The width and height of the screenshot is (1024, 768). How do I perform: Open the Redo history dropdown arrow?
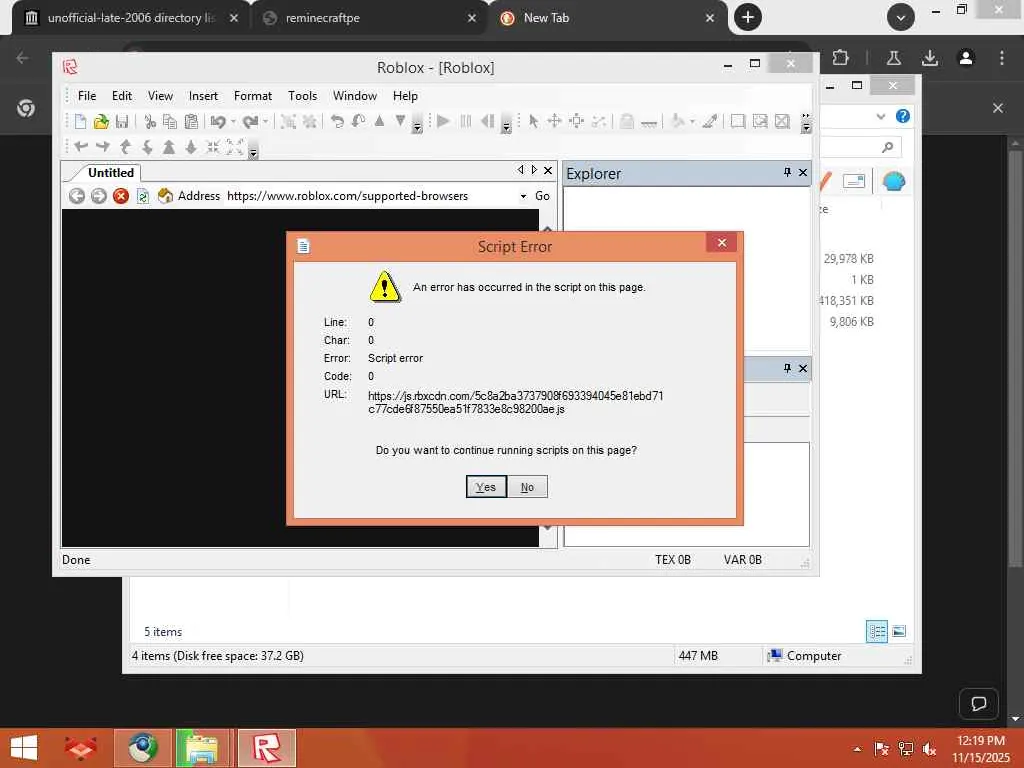(265, 121)
